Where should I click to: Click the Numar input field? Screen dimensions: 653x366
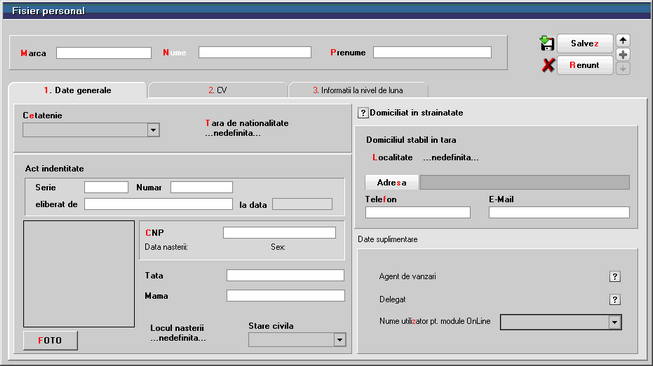point(202,187)
